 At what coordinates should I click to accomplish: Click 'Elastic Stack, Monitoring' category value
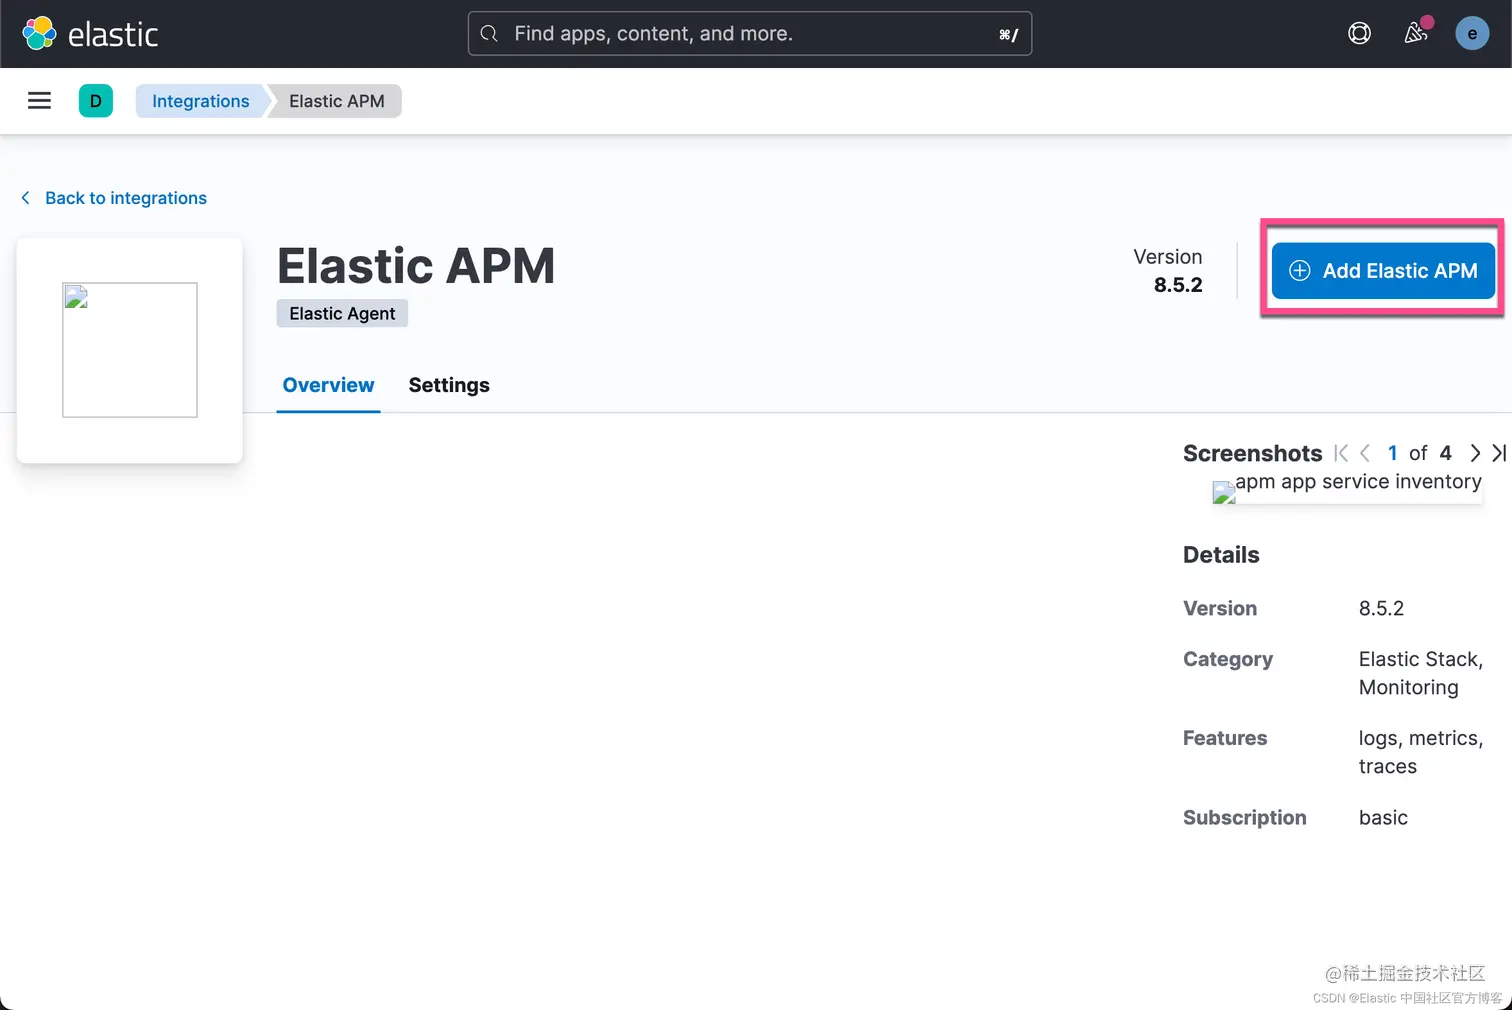pos(1421,673)
